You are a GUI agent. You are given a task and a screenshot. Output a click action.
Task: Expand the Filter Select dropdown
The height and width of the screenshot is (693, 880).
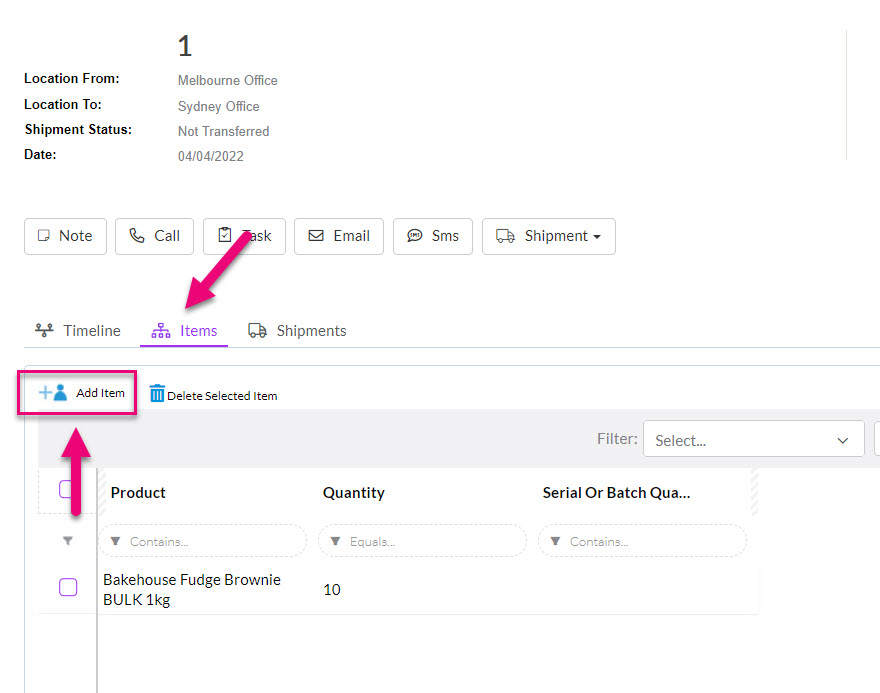[753, 440]
